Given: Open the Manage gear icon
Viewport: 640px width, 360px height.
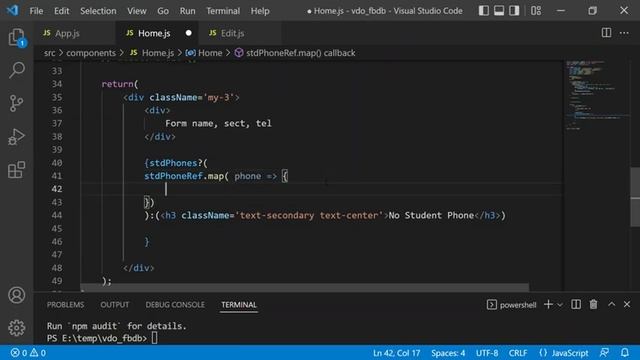Looking at the screenshot, I should pyautogui.click(x=16, y=327).
